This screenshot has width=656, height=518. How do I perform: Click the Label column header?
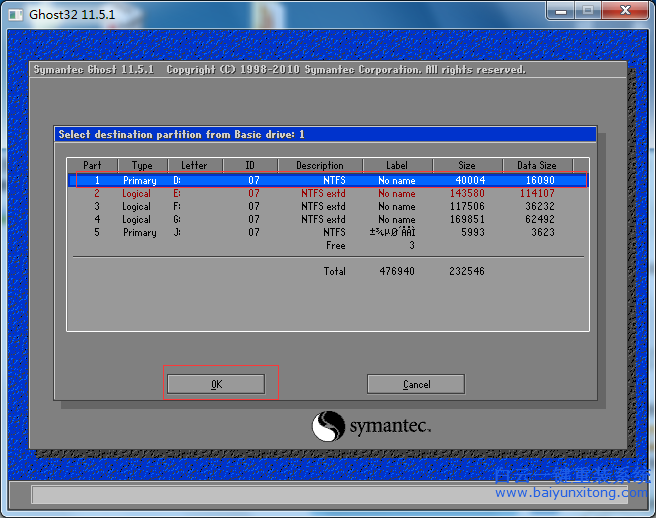[396, 166]
